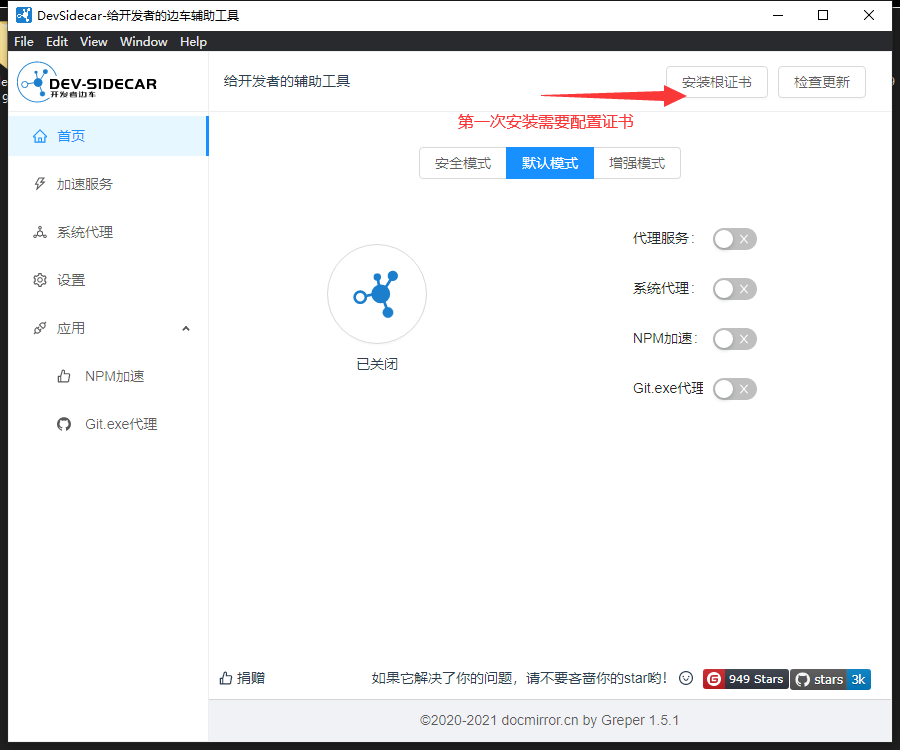900x750 pixels.
Task: Select 安全模式 mode
Action: (x=463, y=163)
